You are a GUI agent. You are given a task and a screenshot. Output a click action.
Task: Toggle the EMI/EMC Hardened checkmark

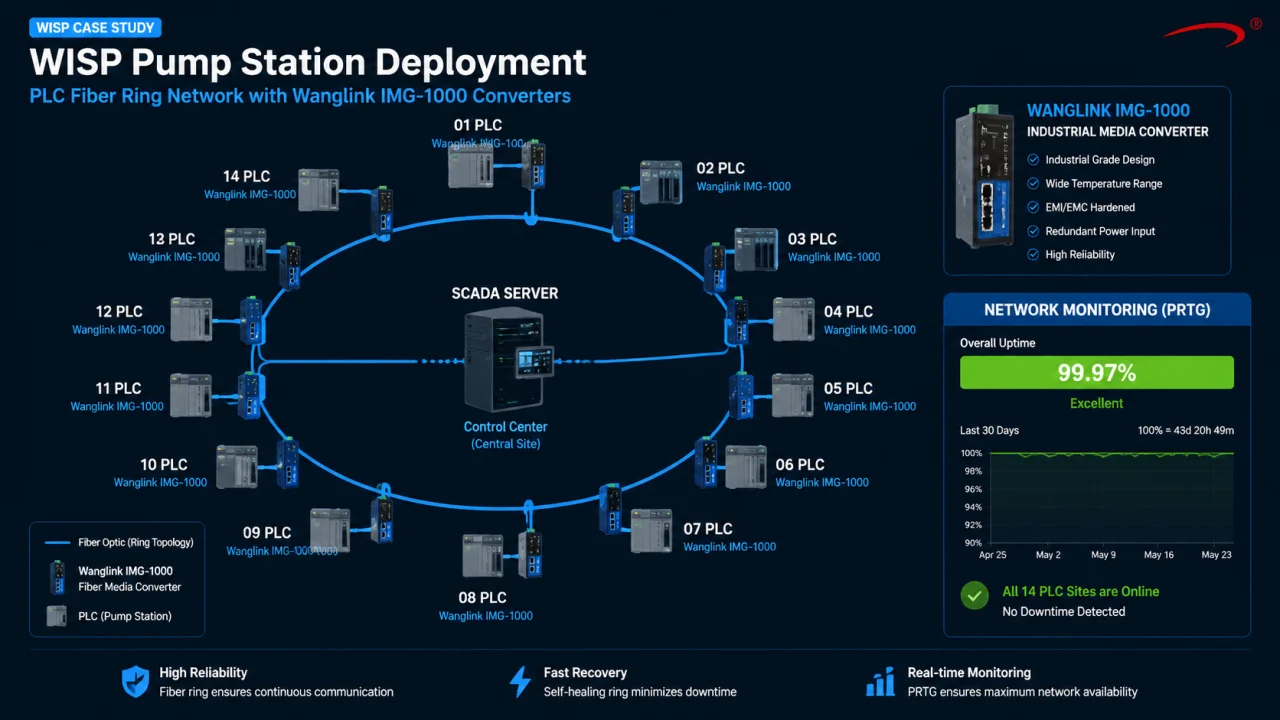pos(1033,207)
